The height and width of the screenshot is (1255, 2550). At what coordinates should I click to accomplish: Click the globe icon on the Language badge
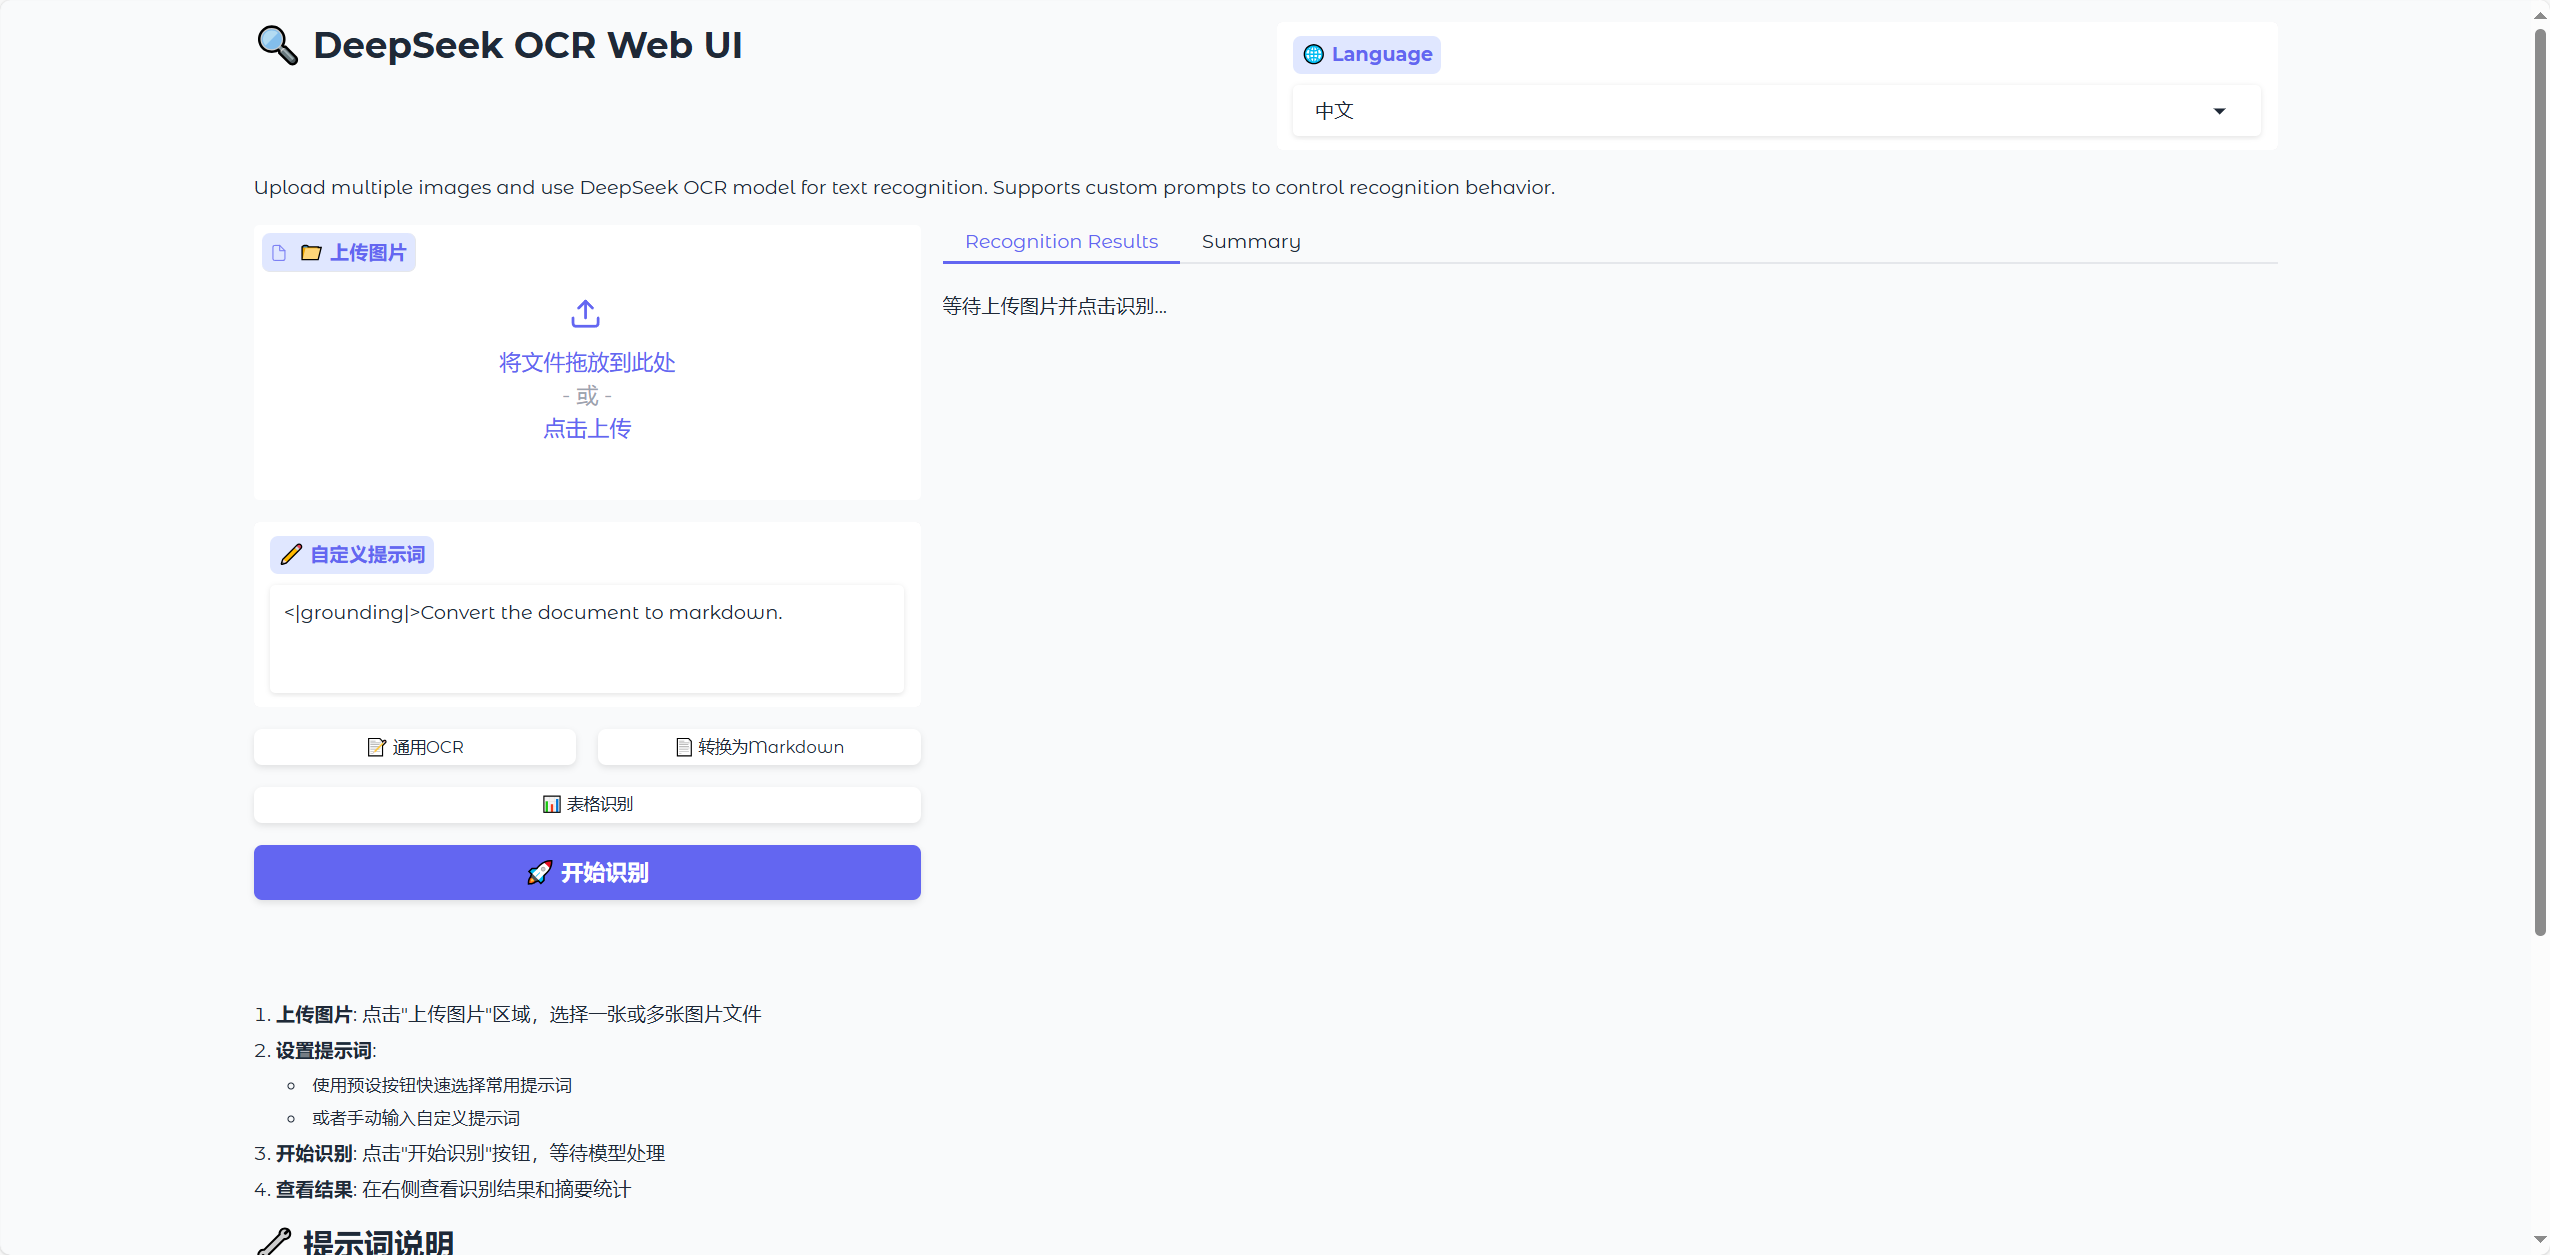coord(1313,54)
